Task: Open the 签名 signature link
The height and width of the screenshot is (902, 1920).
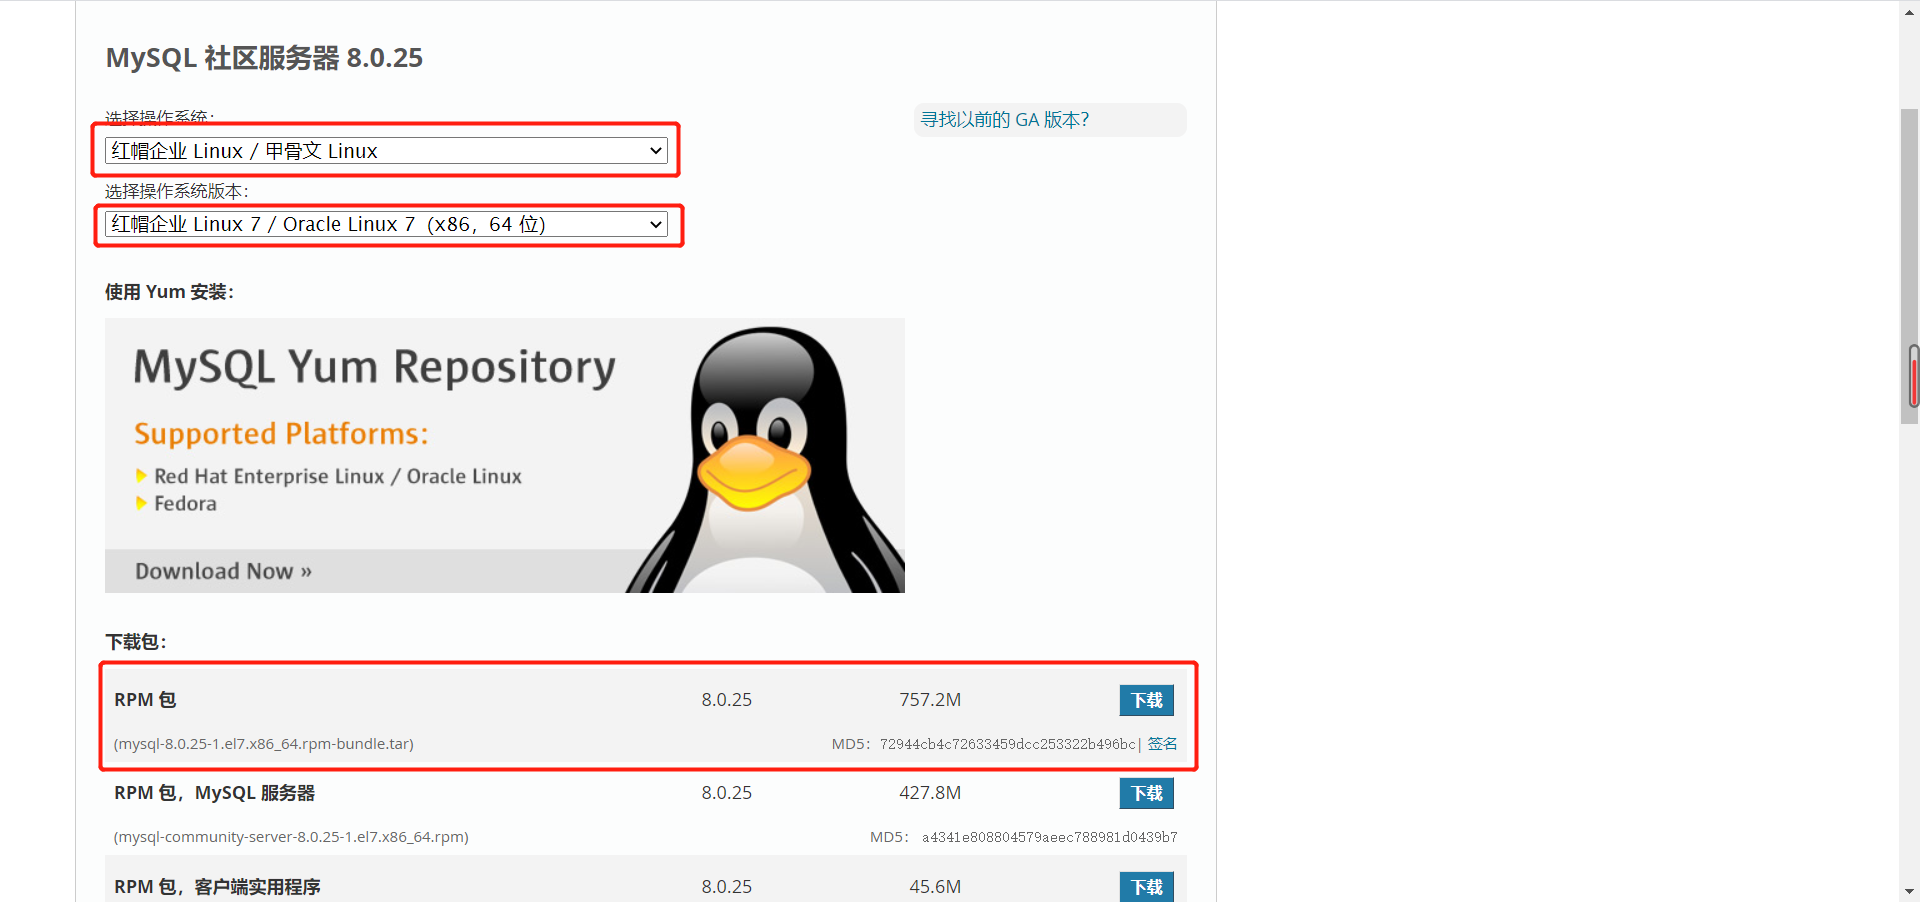Action: click(1161, 743)
